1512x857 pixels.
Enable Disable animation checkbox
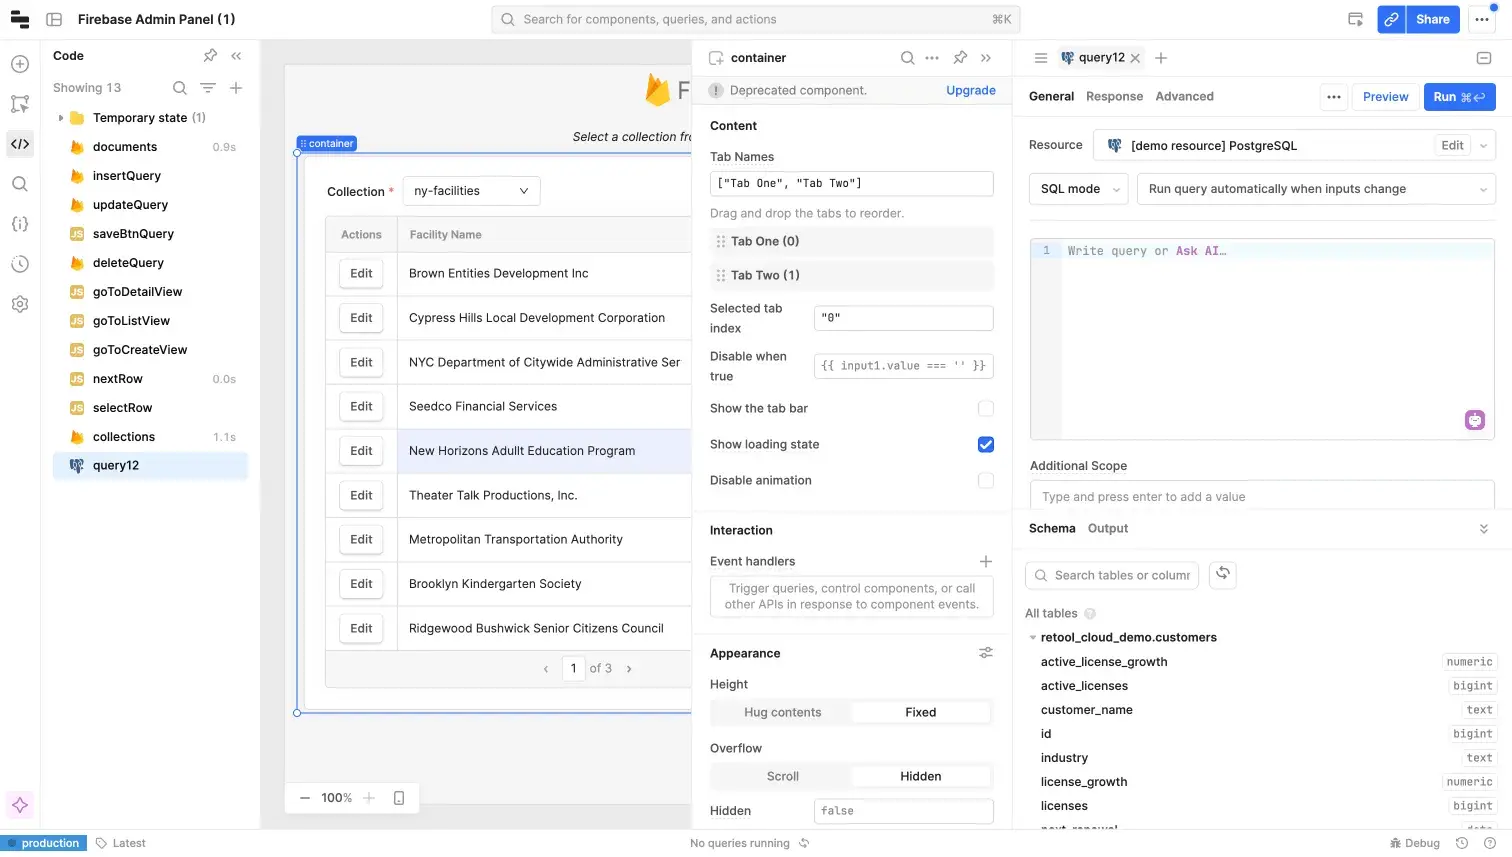986,480
